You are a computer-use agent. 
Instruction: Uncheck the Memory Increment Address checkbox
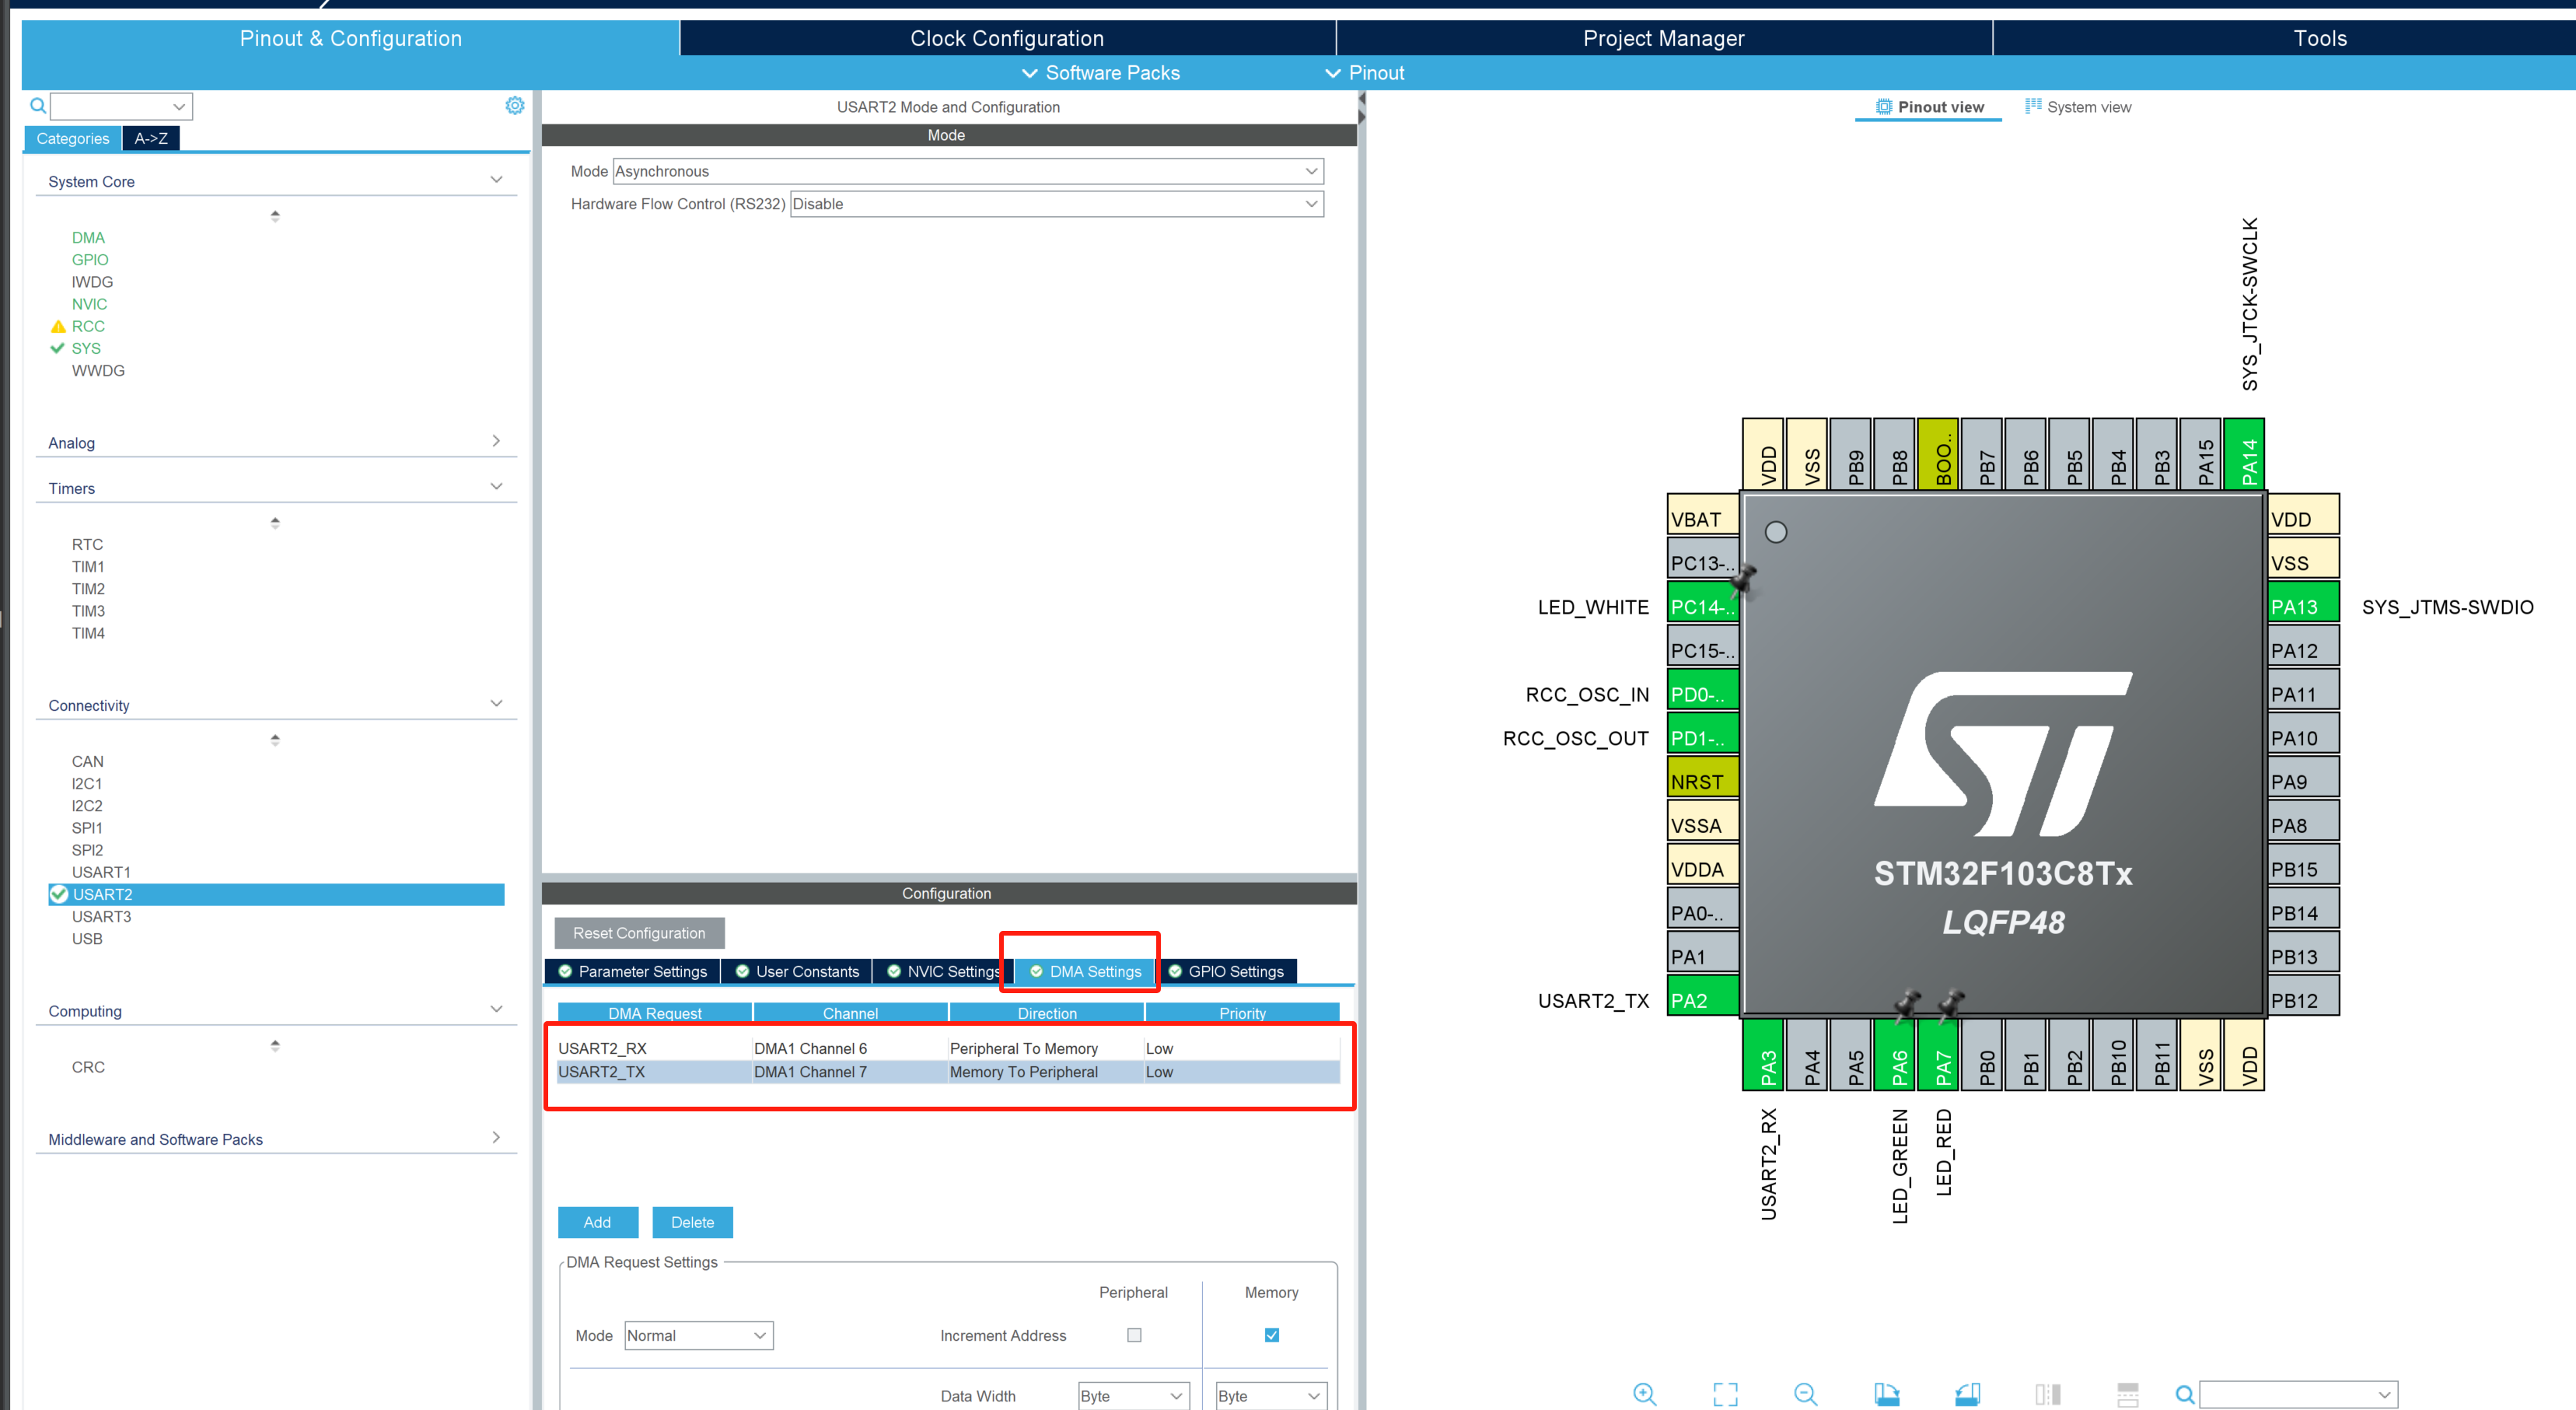click(x=1271, y=1335)
